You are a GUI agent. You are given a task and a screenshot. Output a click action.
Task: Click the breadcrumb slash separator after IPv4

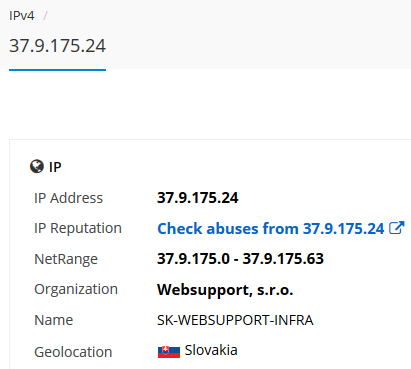tap(45, 16)
